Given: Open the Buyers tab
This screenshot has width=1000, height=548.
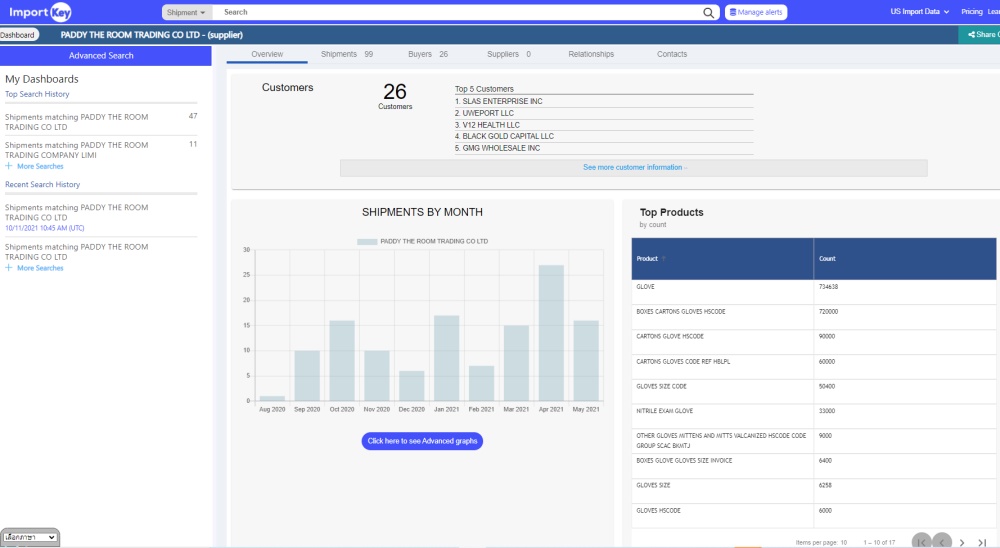Looking at the screenshot, I should point(427,54).
